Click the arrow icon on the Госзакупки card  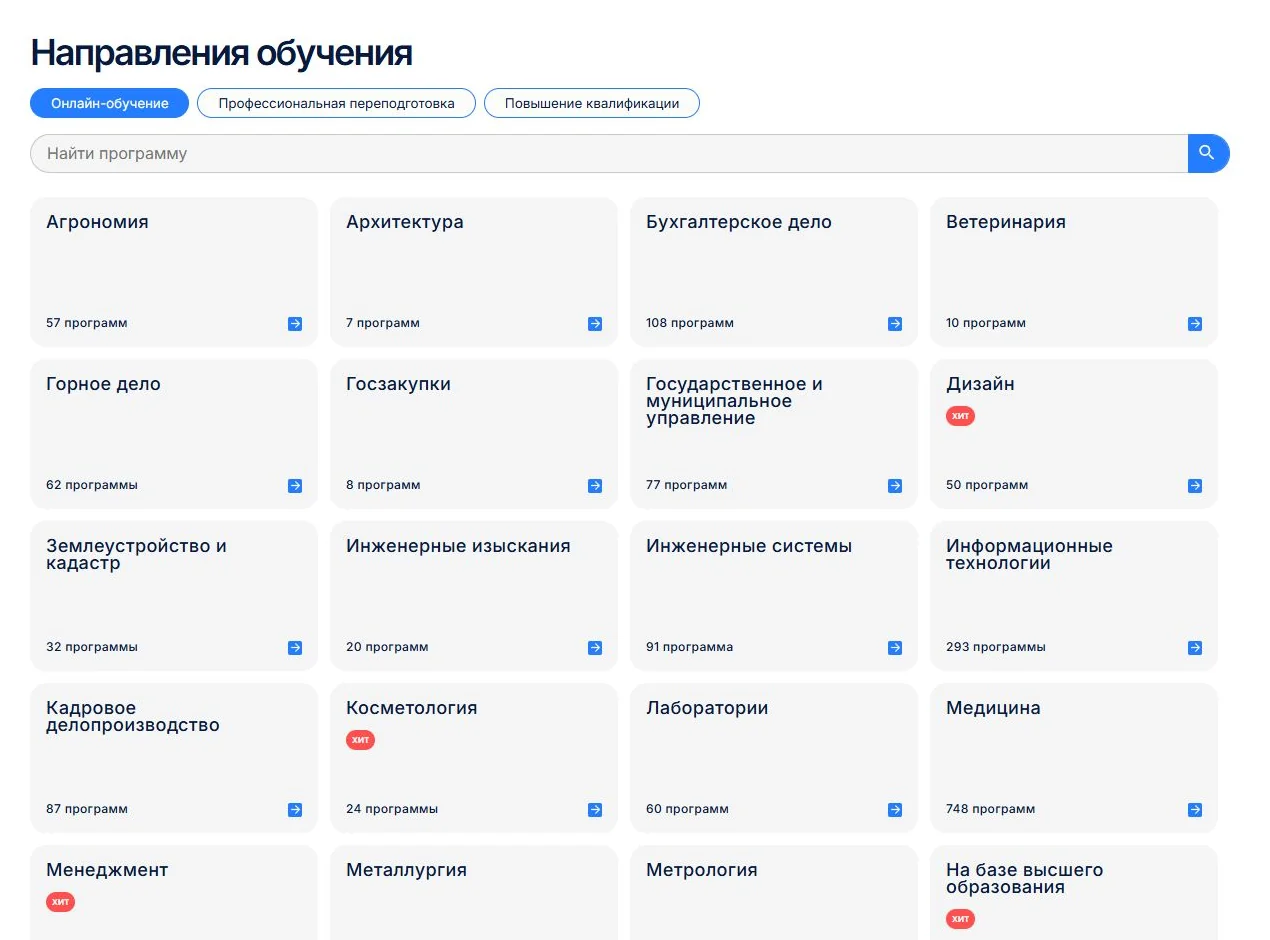(x=595, y=486)
